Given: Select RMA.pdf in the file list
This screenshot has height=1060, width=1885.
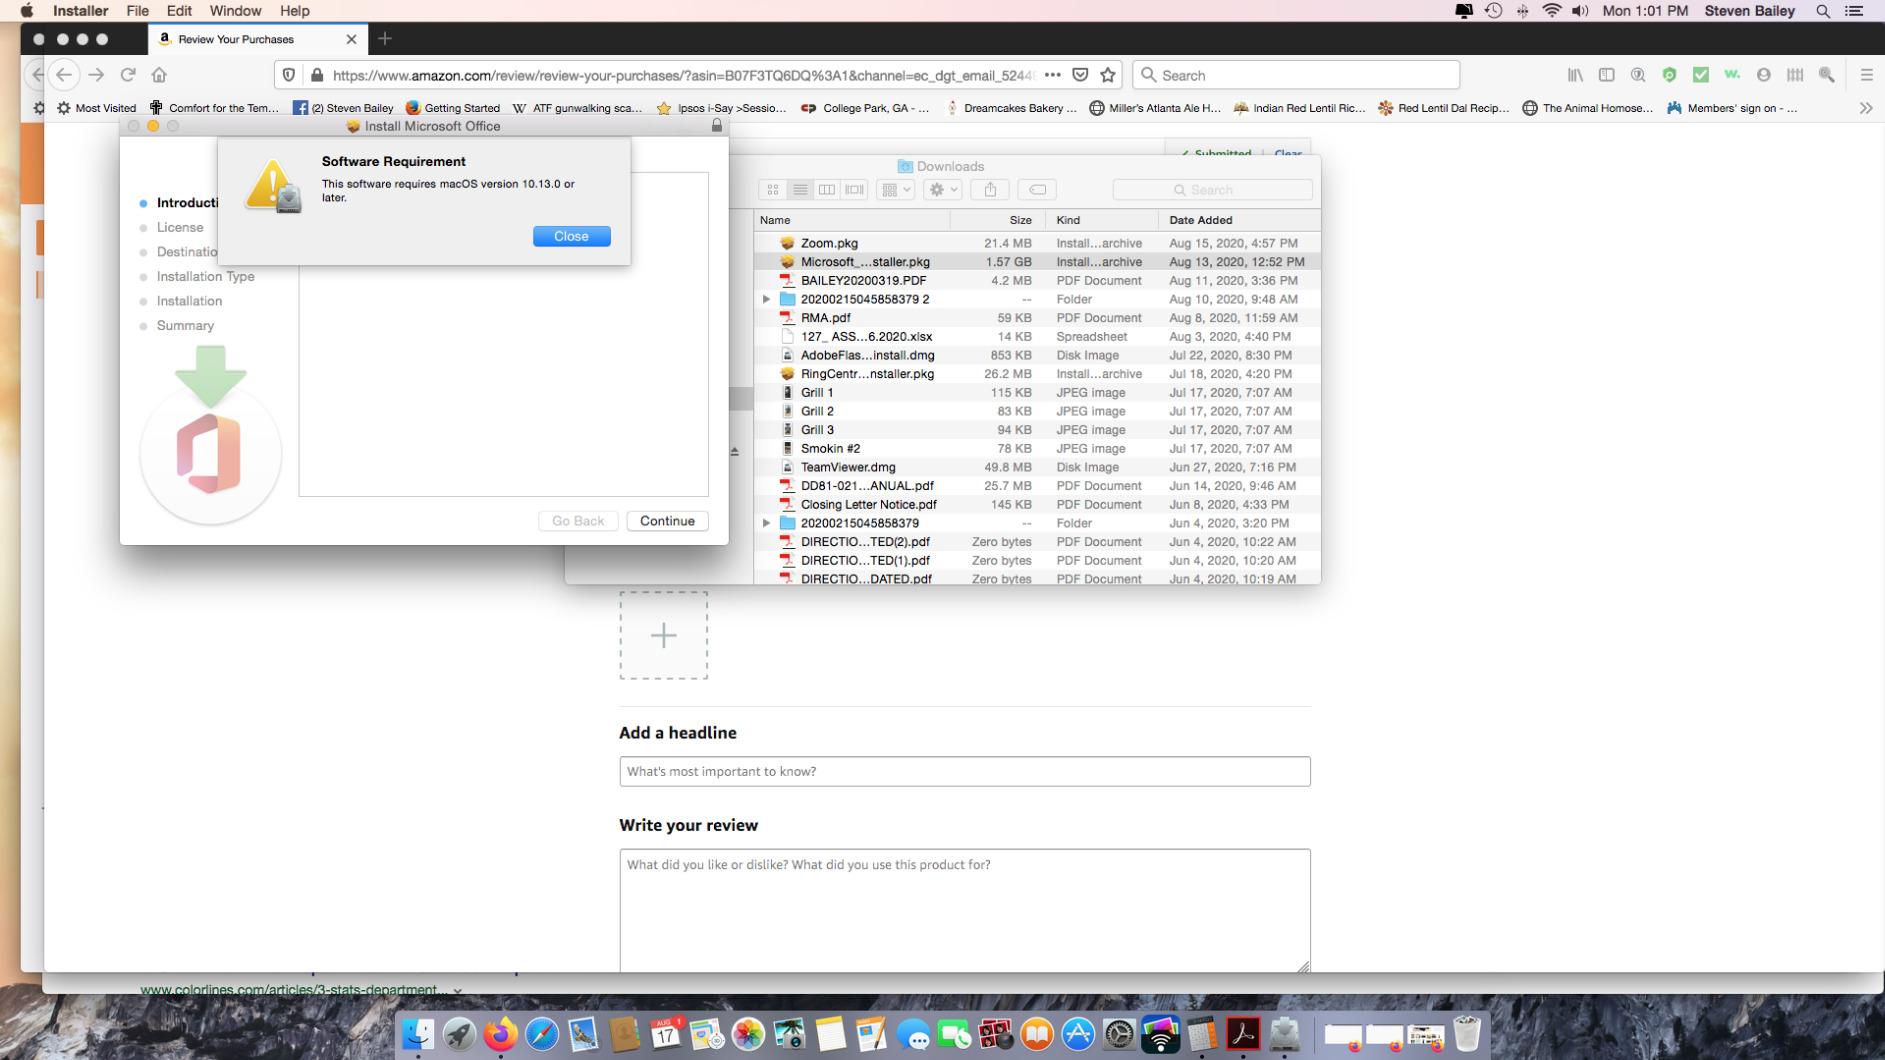Looking at the screenshot, I should click(x=1037, y=318).
